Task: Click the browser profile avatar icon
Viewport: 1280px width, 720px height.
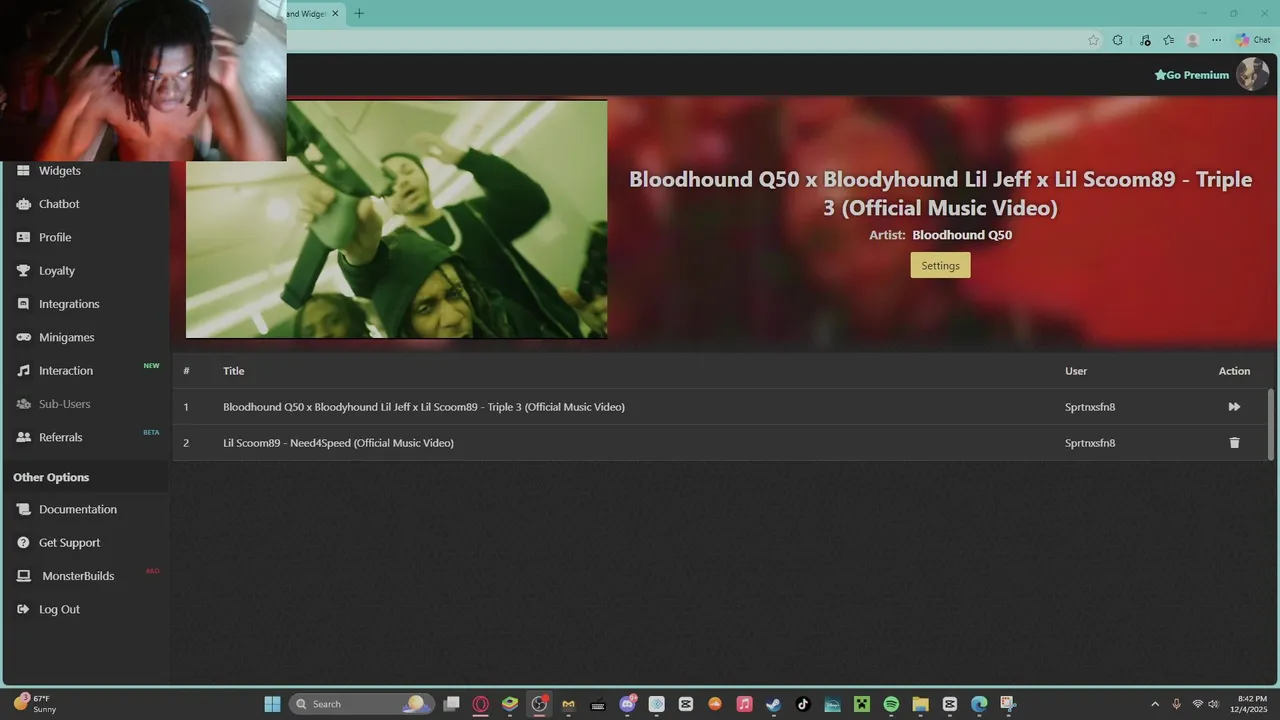Action: pos(1192,40)
